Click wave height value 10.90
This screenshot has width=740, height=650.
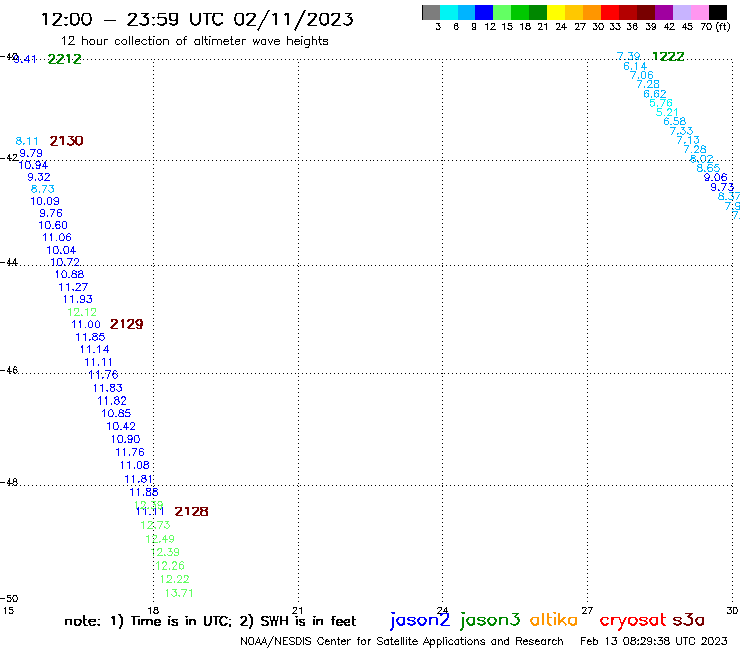click(x=126, y=439)
